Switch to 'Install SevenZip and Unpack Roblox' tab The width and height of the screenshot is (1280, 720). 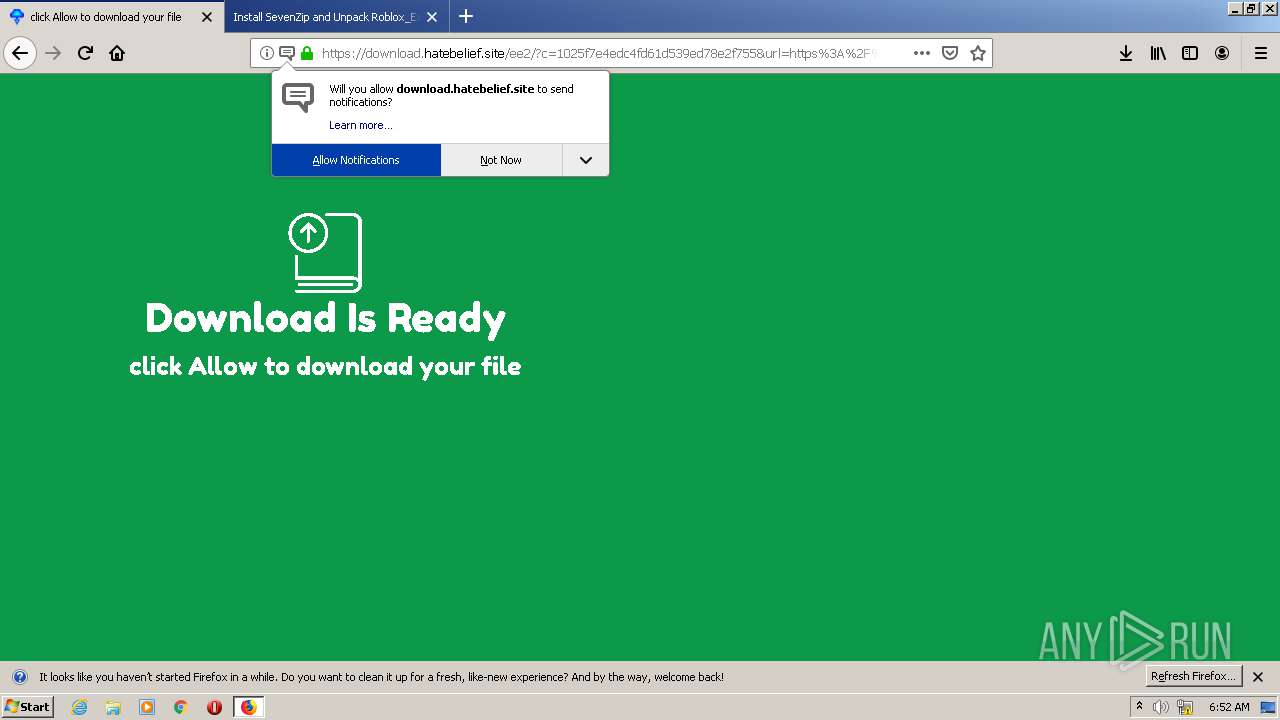point(337,17)
